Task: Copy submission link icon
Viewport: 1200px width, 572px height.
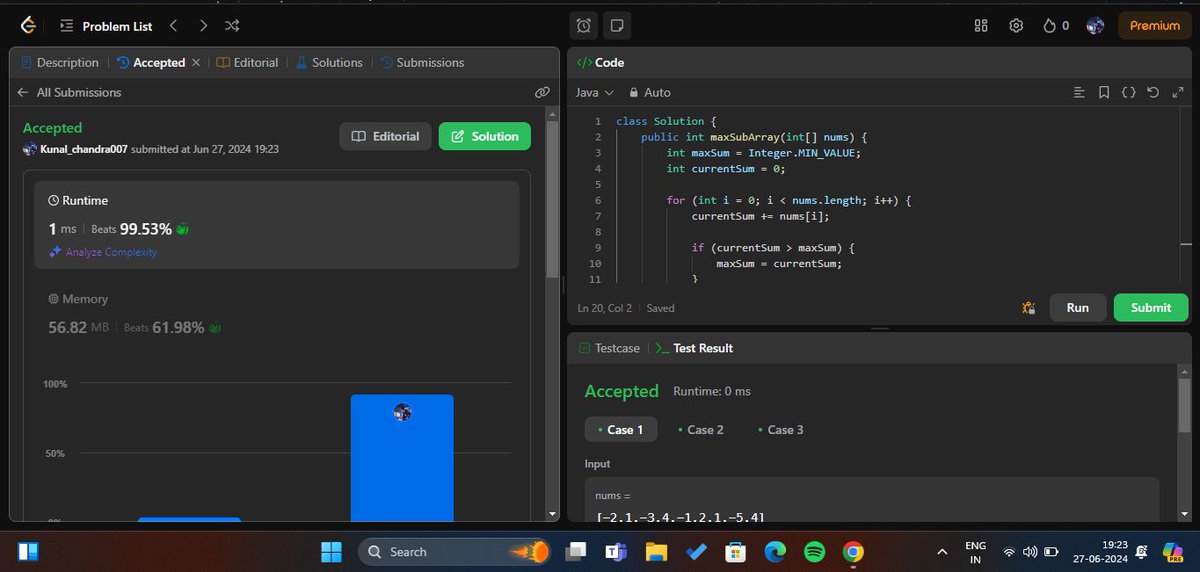Action: click(x=542, y=92)
